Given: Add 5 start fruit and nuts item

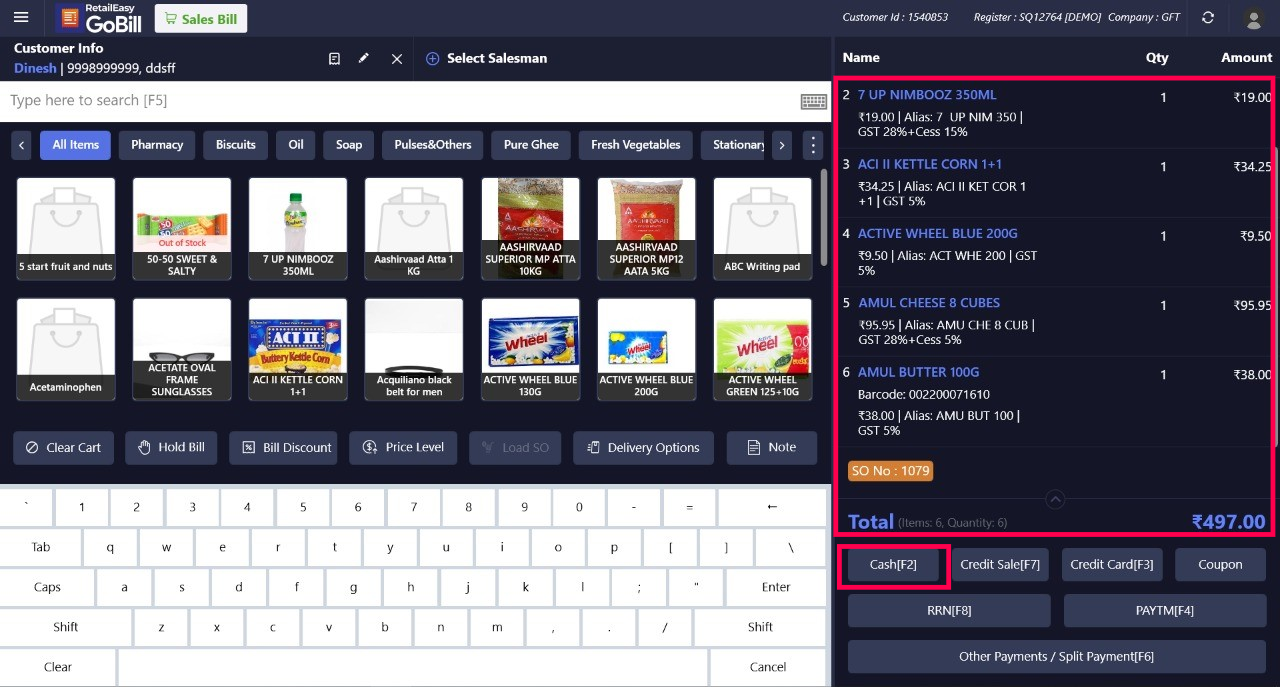Looking at the screenshot, I should [x=66, y=228].
